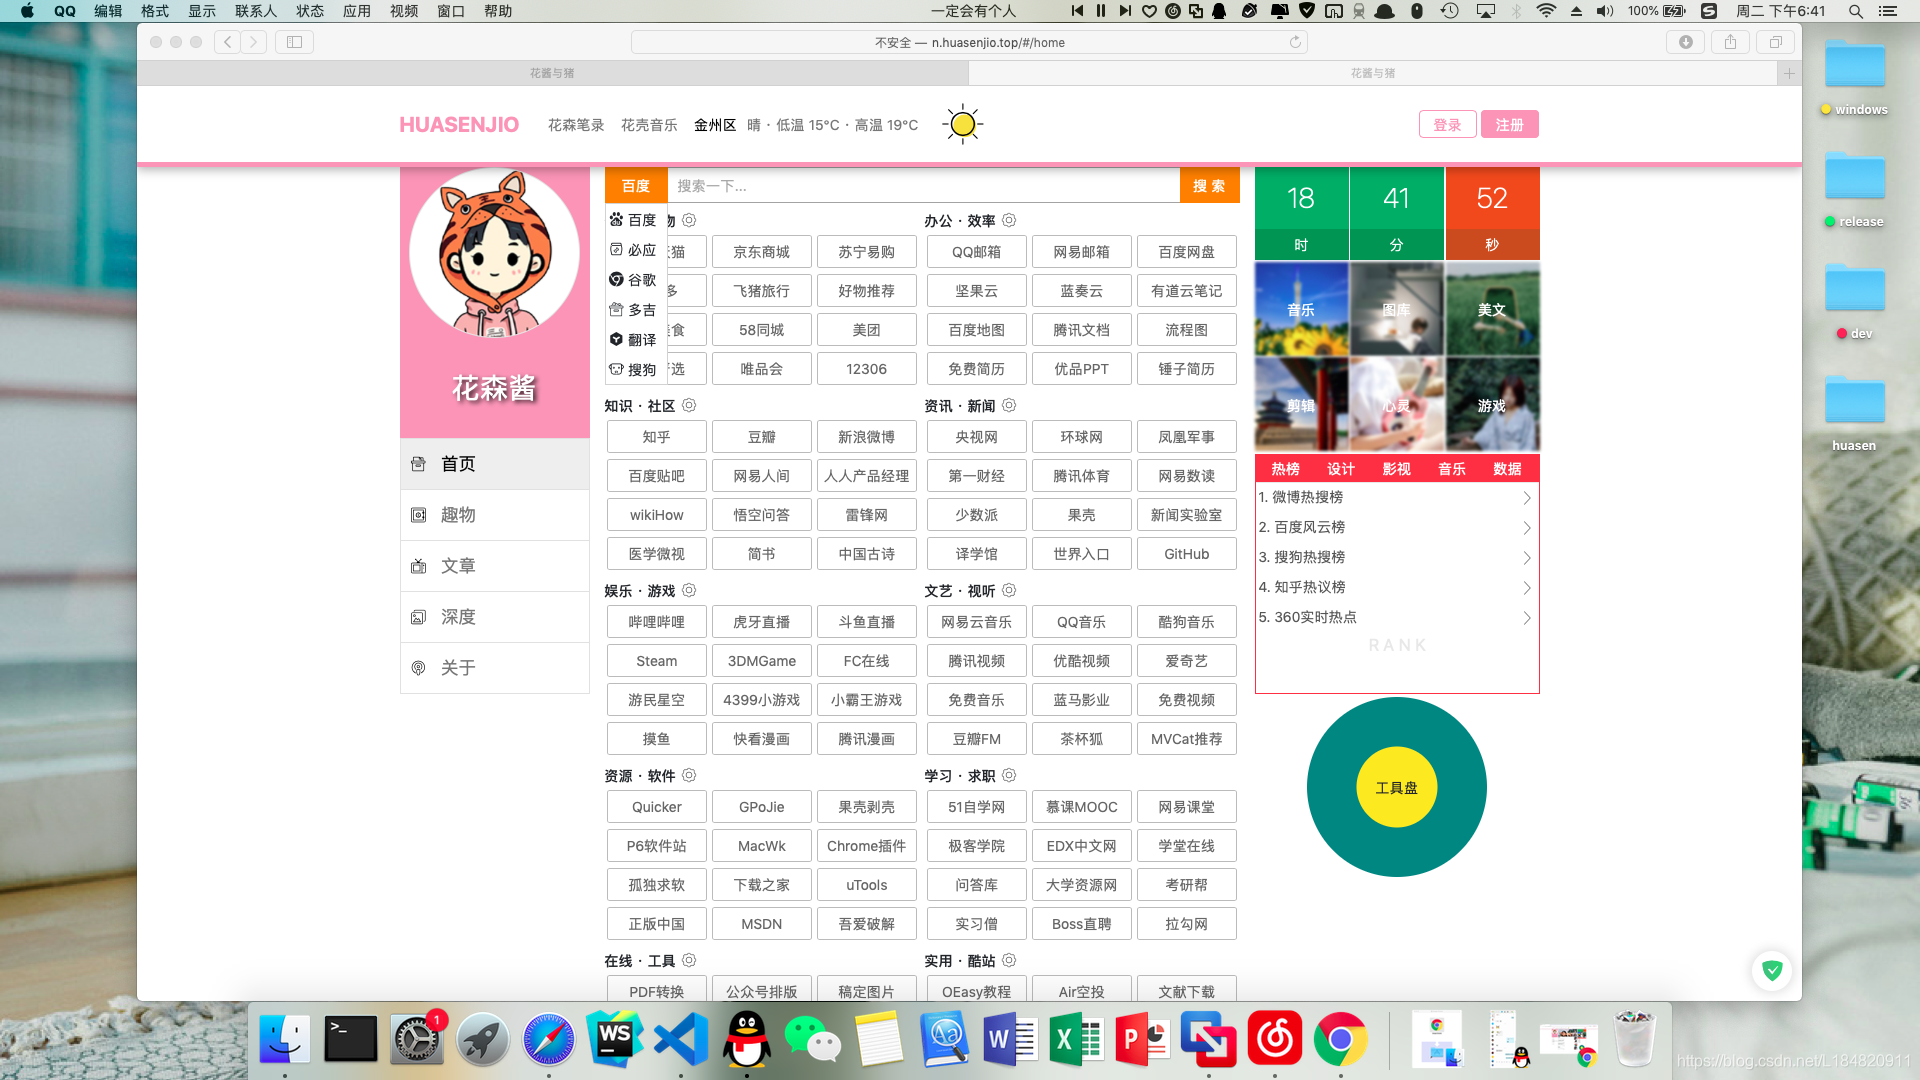Open the 趣物 sidebar item
Screen dimensions: 1920x1080
pos(495,515)
